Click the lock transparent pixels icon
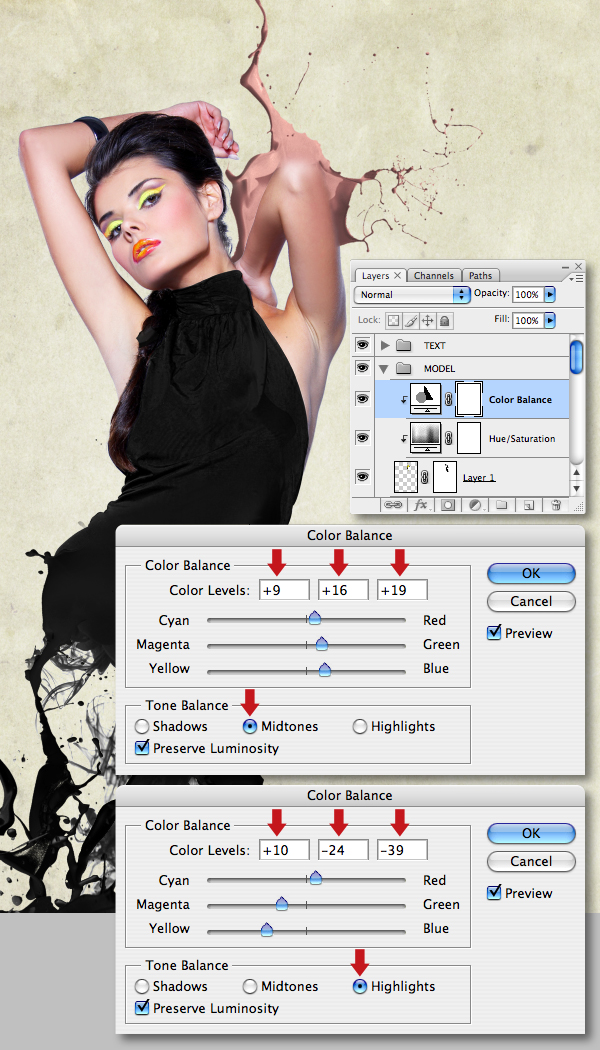Image resolution: width=600 pixels, height=1050 pixels. (x=394, y=320)
